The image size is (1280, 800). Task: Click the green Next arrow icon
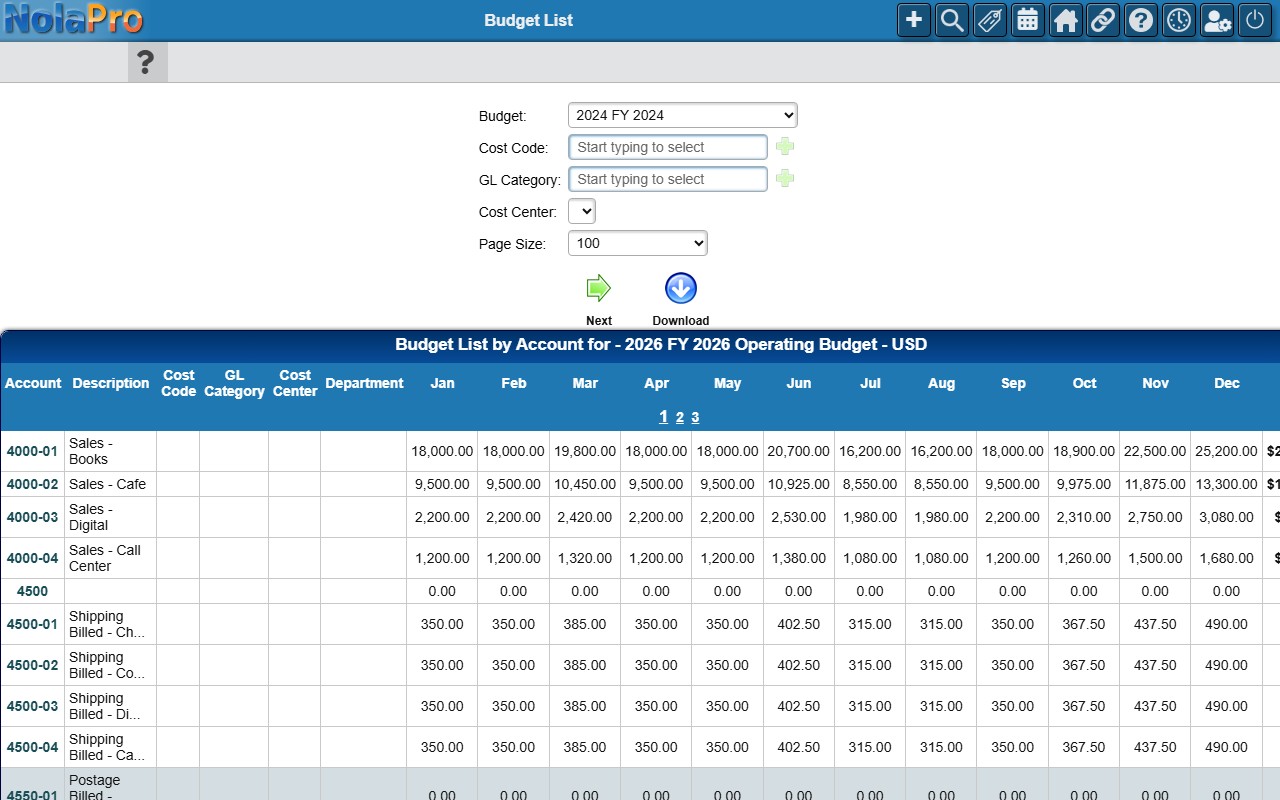[x=598, y=289]
